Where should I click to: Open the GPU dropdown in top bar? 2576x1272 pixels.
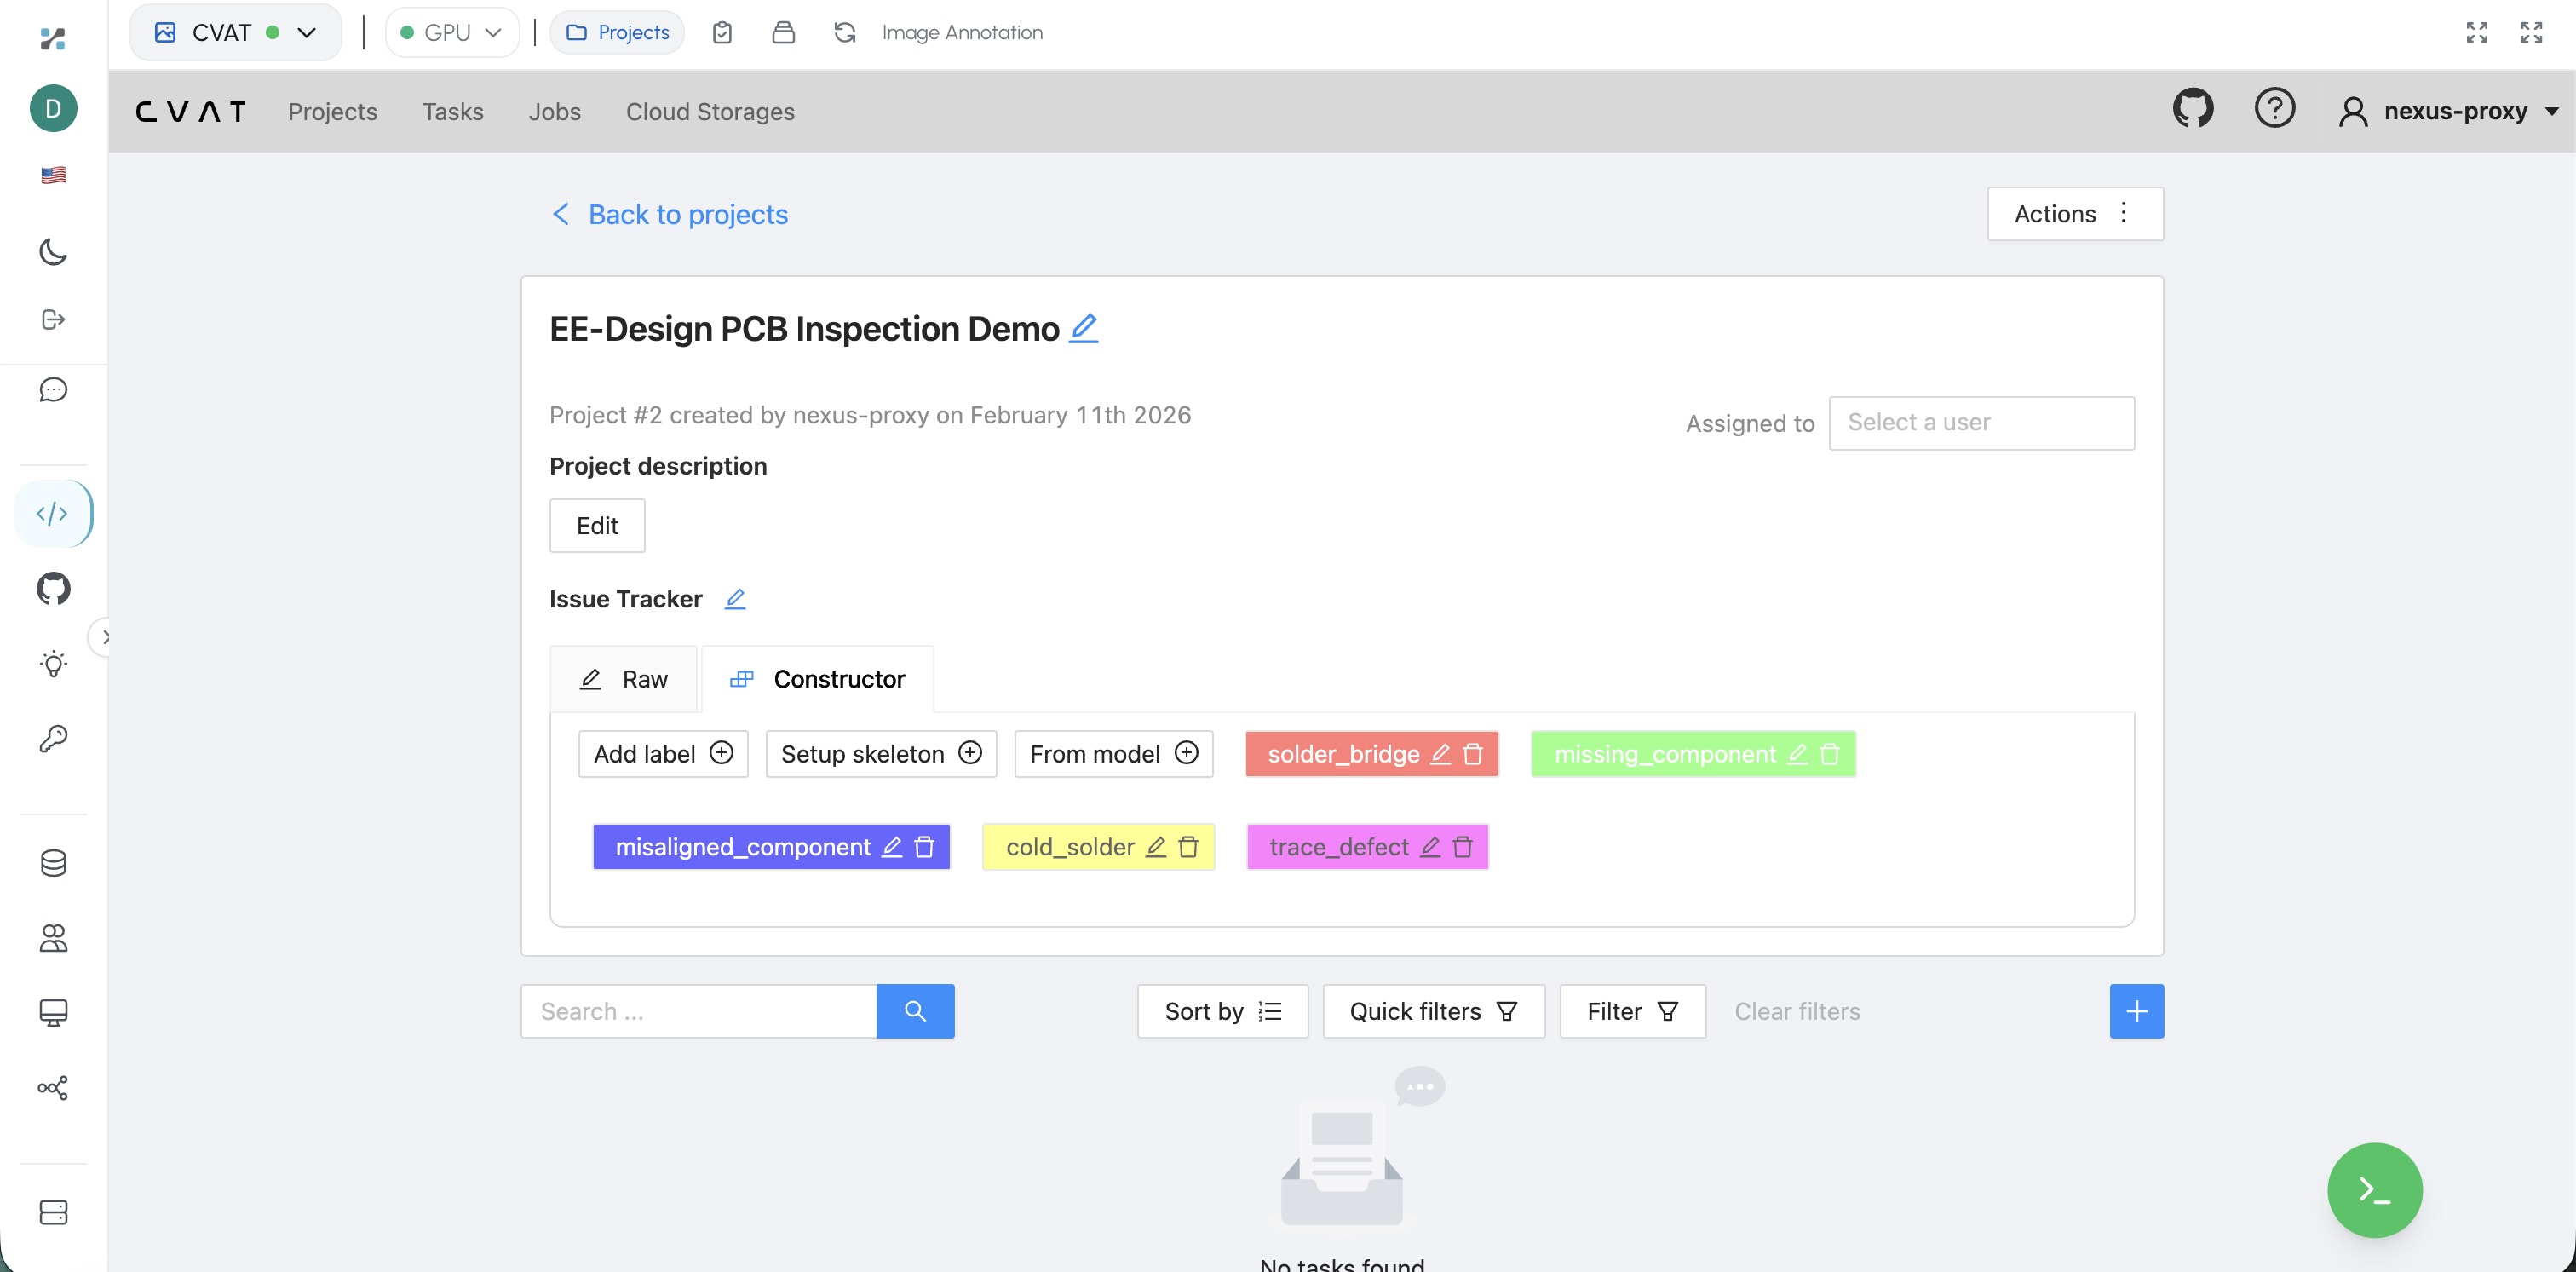tap(451, 32)
